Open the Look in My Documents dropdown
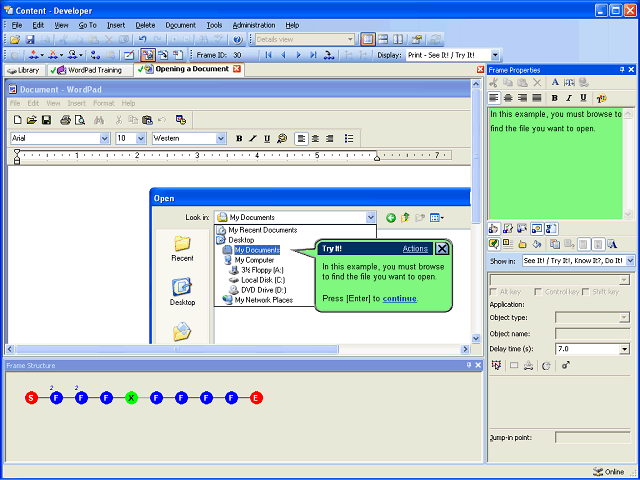The image size is (640, 480). 370,217
